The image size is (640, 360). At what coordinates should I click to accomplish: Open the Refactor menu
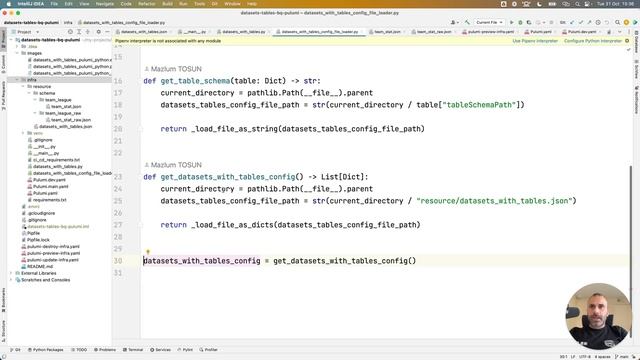click(147, 4)
